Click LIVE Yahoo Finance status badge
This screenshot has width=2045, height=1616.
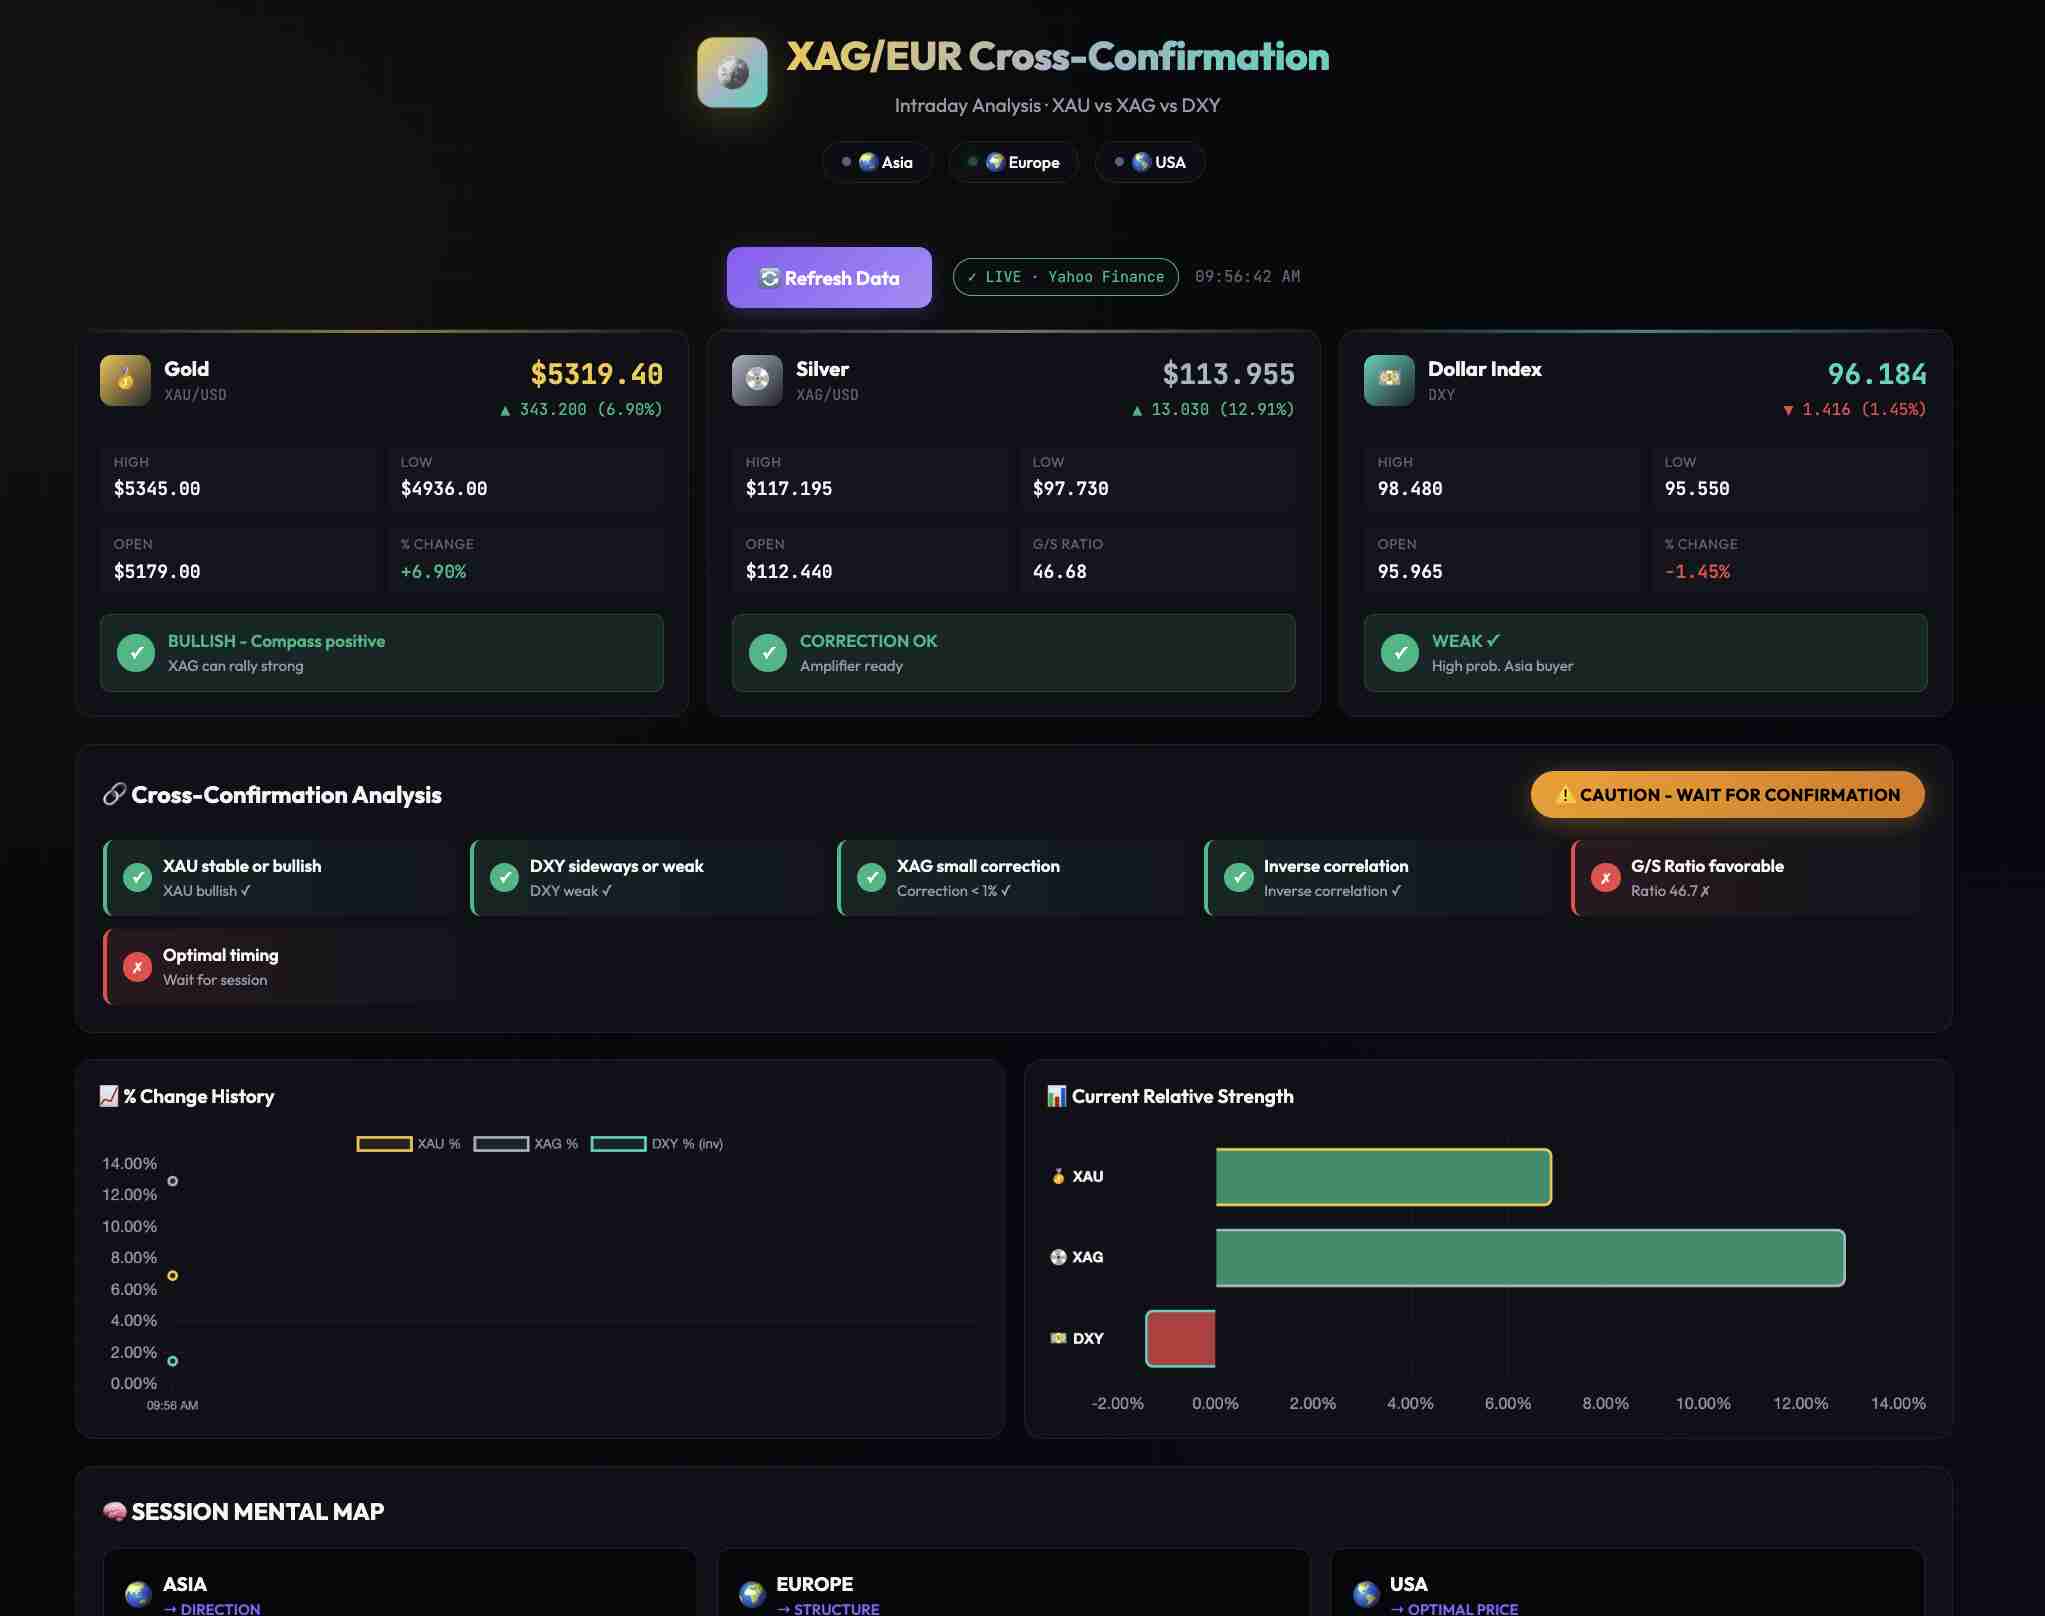tap(1065, 277)
